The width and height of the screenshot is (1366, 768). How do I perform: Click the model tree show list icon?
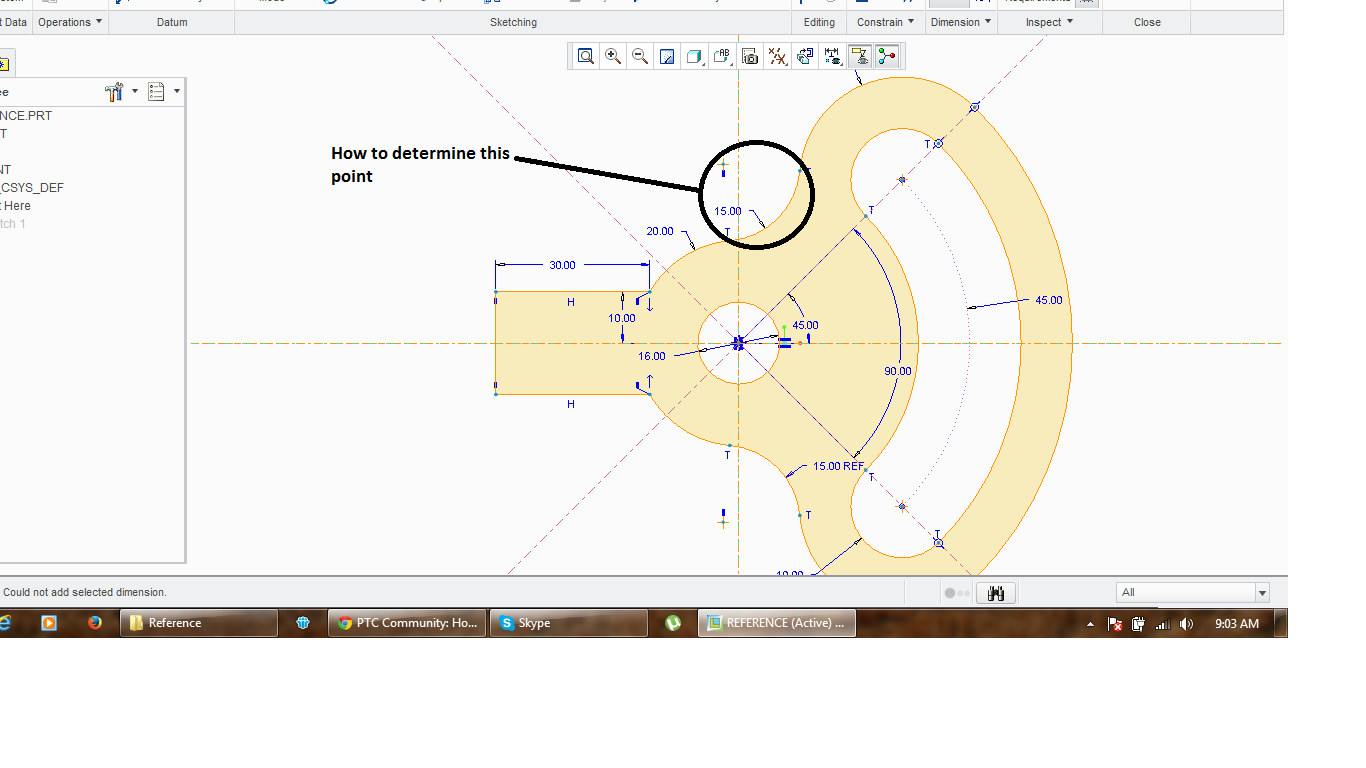[156, 92]
